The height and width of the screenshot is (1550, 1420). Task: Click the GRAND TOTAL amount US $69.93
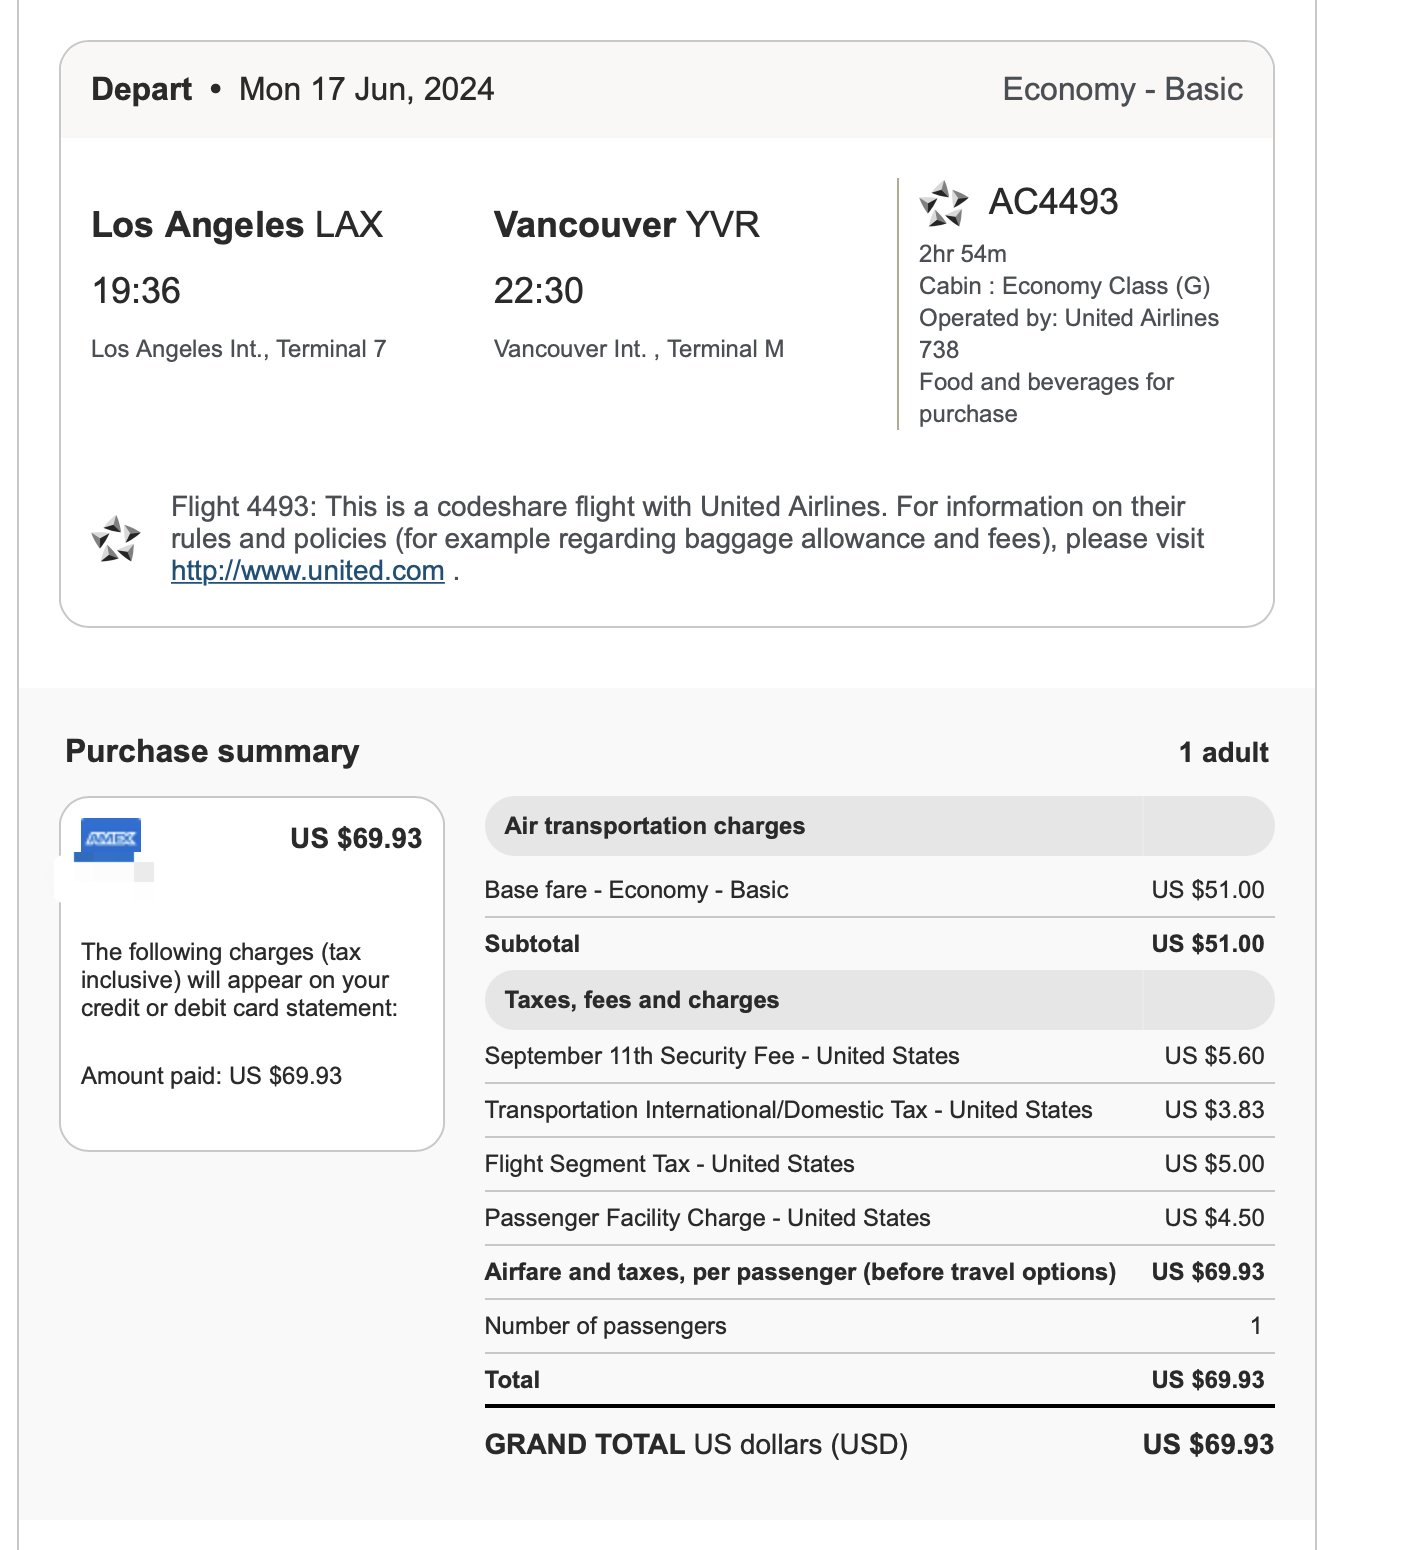tap(1208, 1445)
